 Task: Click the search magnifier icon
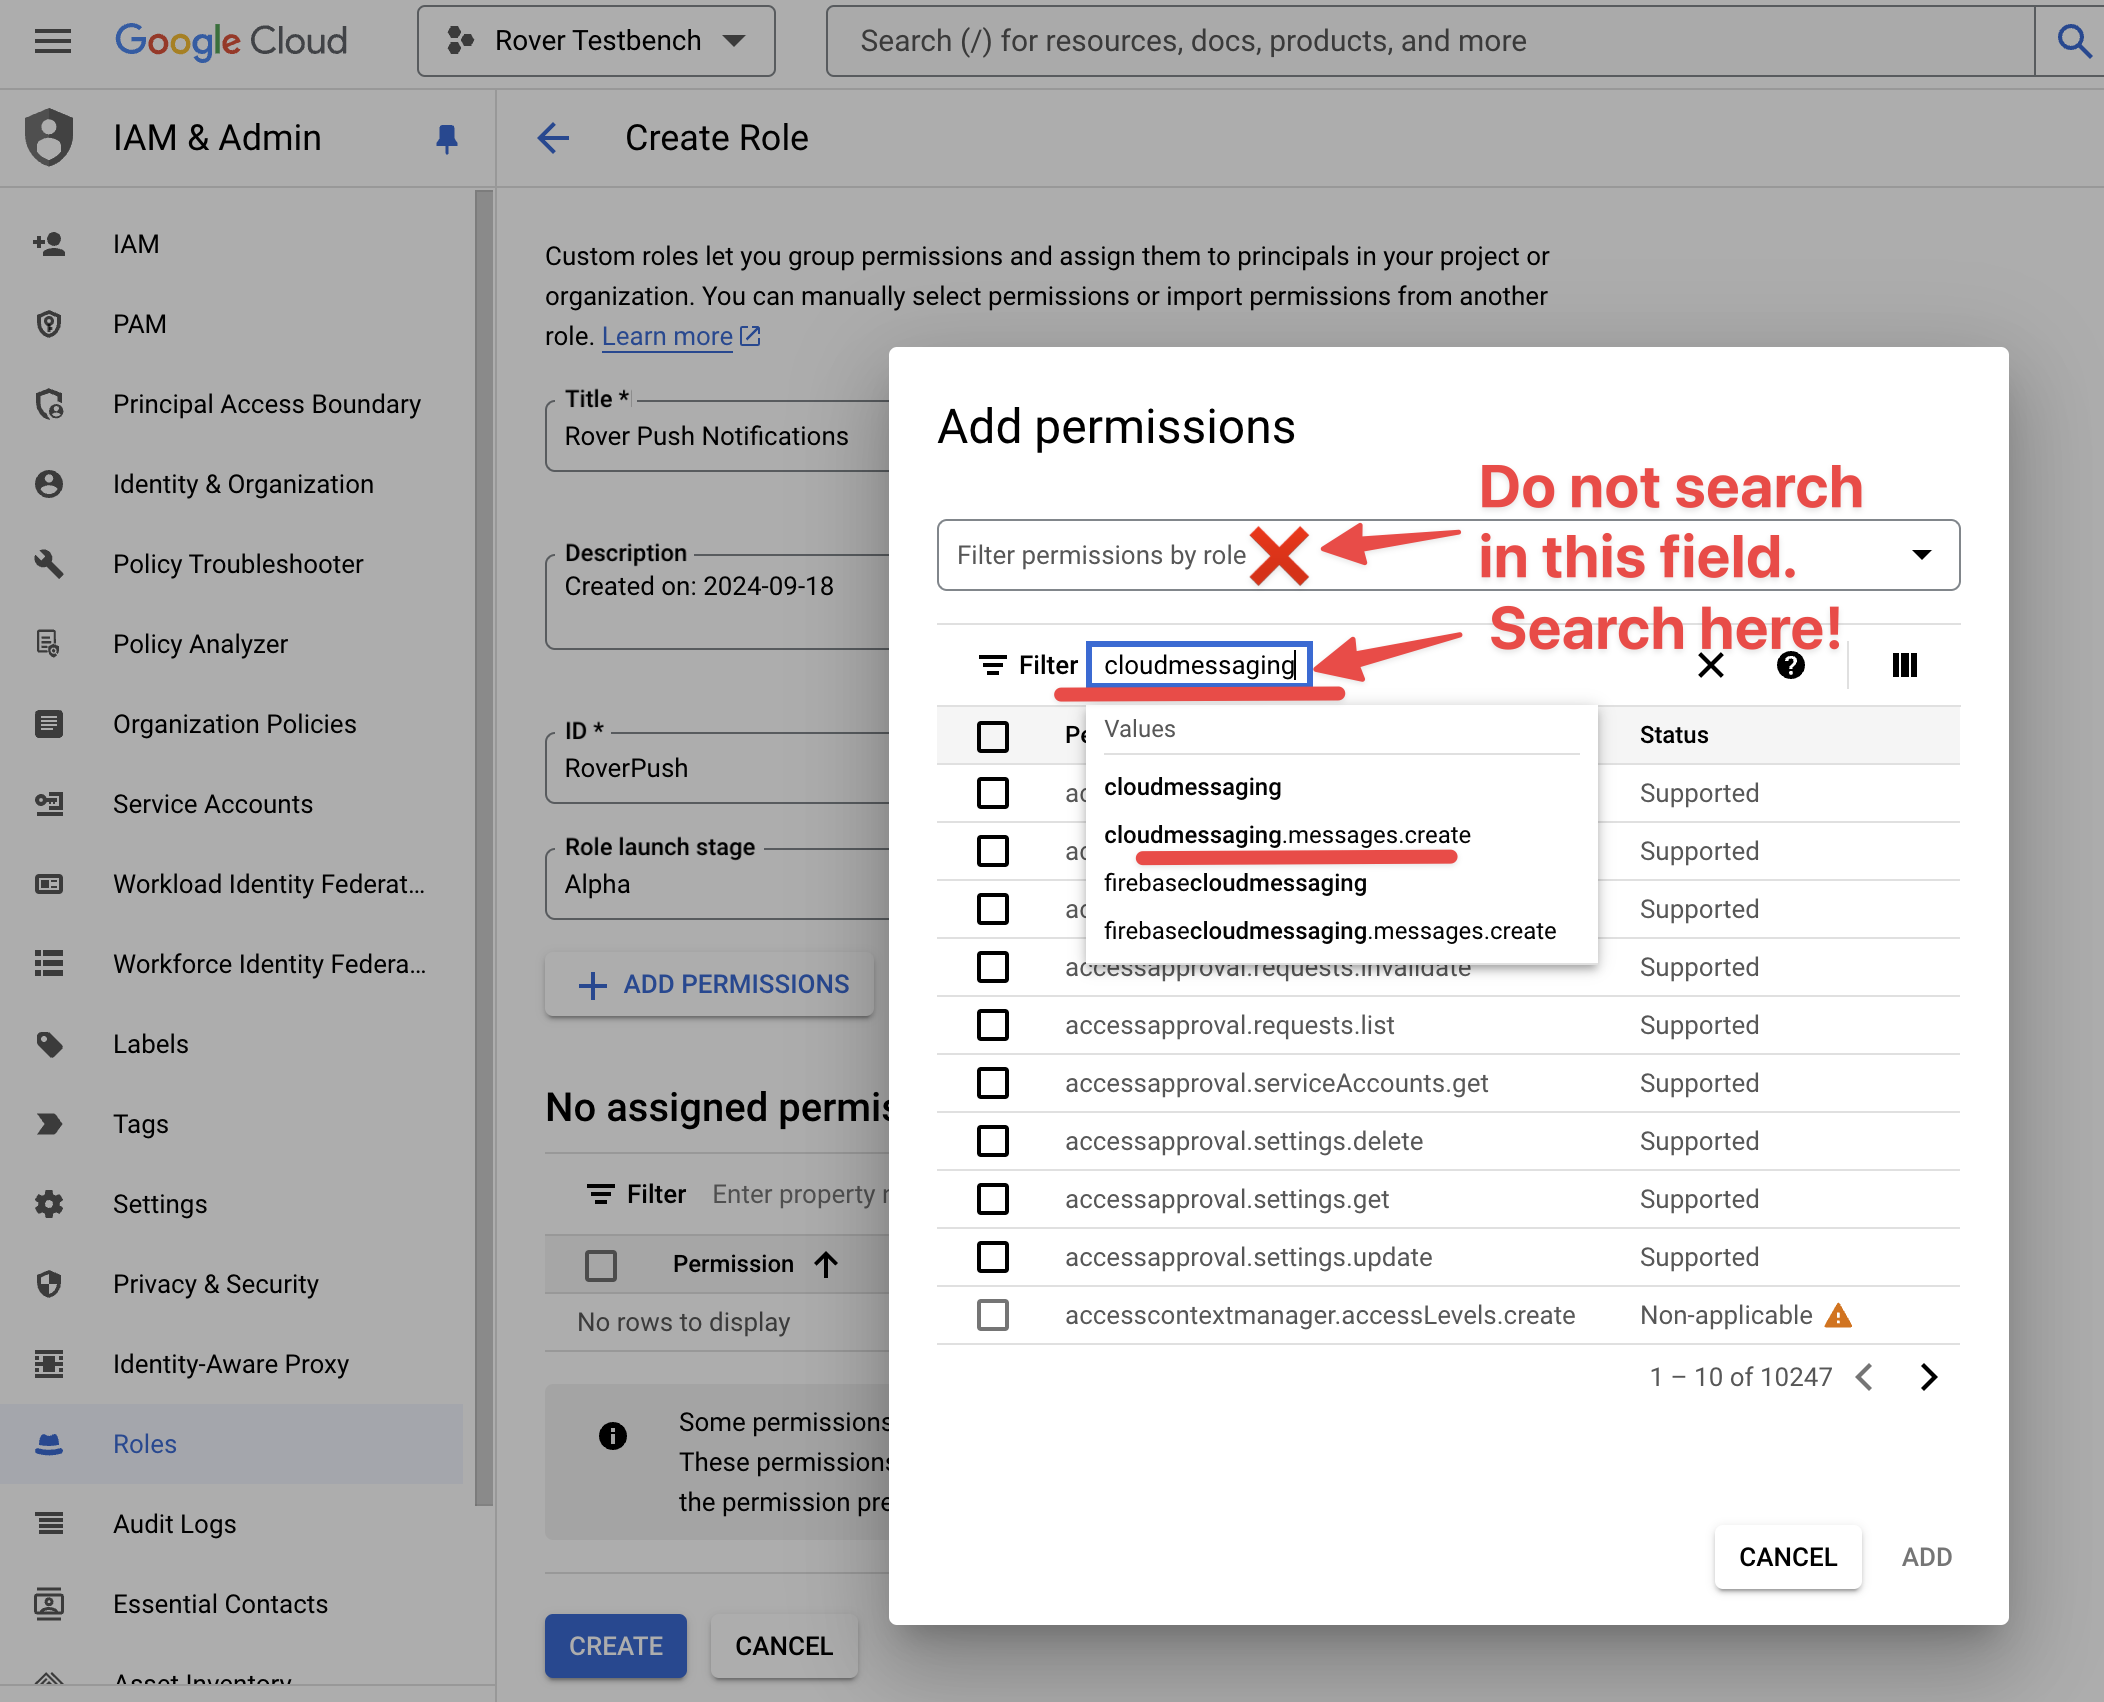coord(2073,41)
